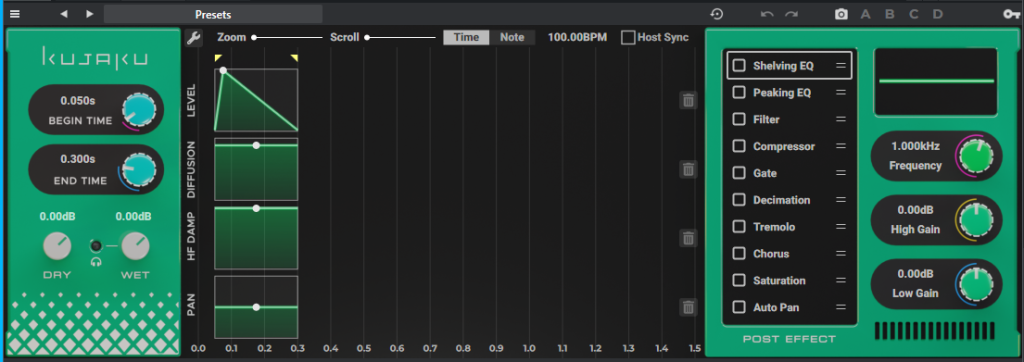Screen dimensions: 1024x362
Task: Switch to Note mode
Action: 512,37
